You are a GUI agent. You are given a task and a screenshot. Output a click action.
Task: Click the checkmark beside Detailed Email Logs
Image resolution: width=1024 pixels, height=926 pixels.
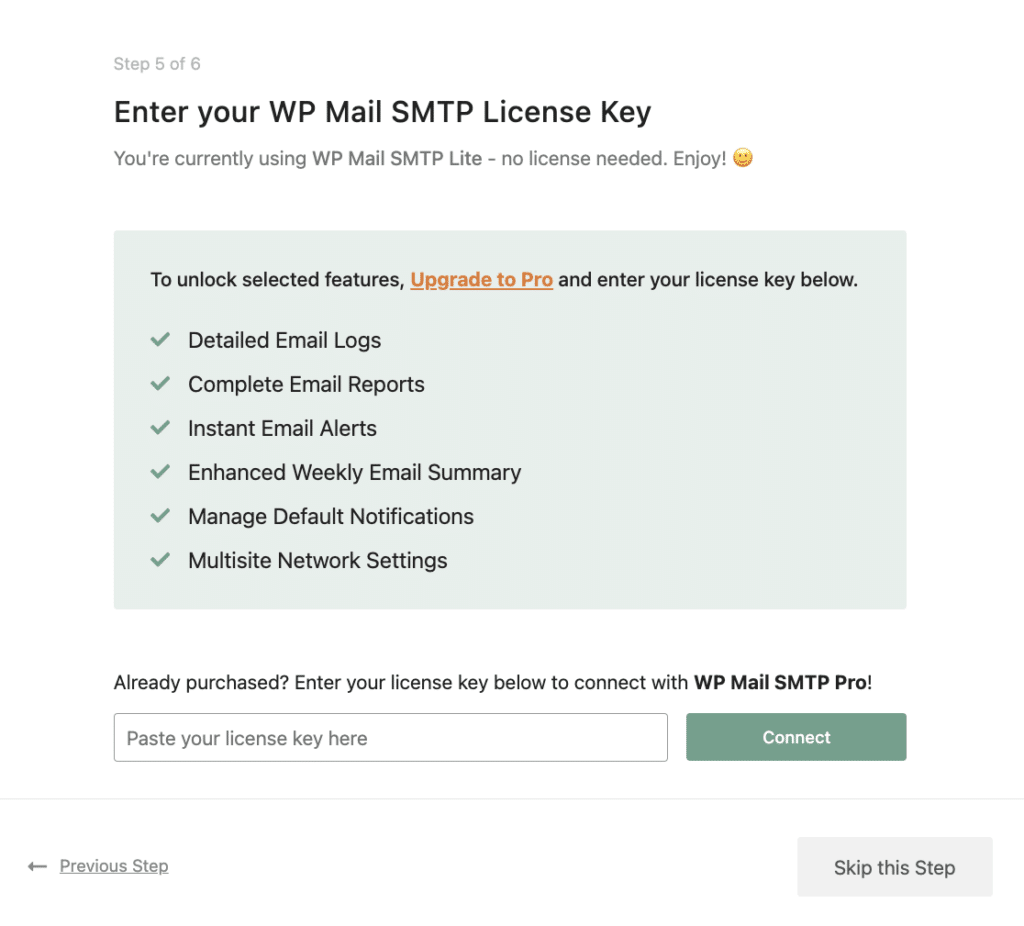point(160,340)
